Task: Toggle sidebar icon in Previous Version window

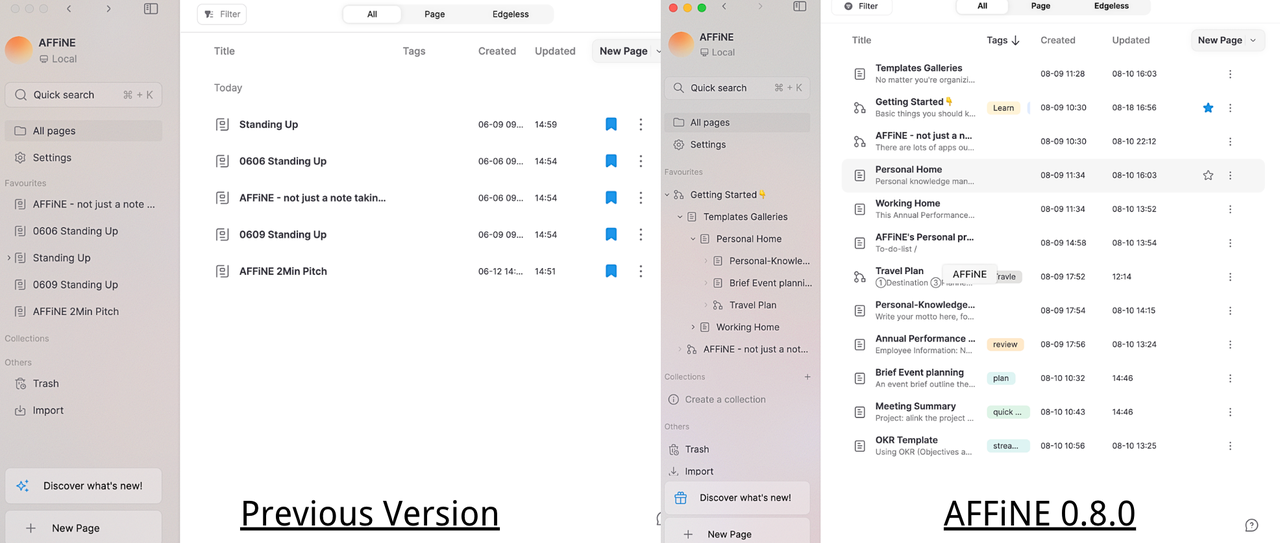Action: point(151,9)
